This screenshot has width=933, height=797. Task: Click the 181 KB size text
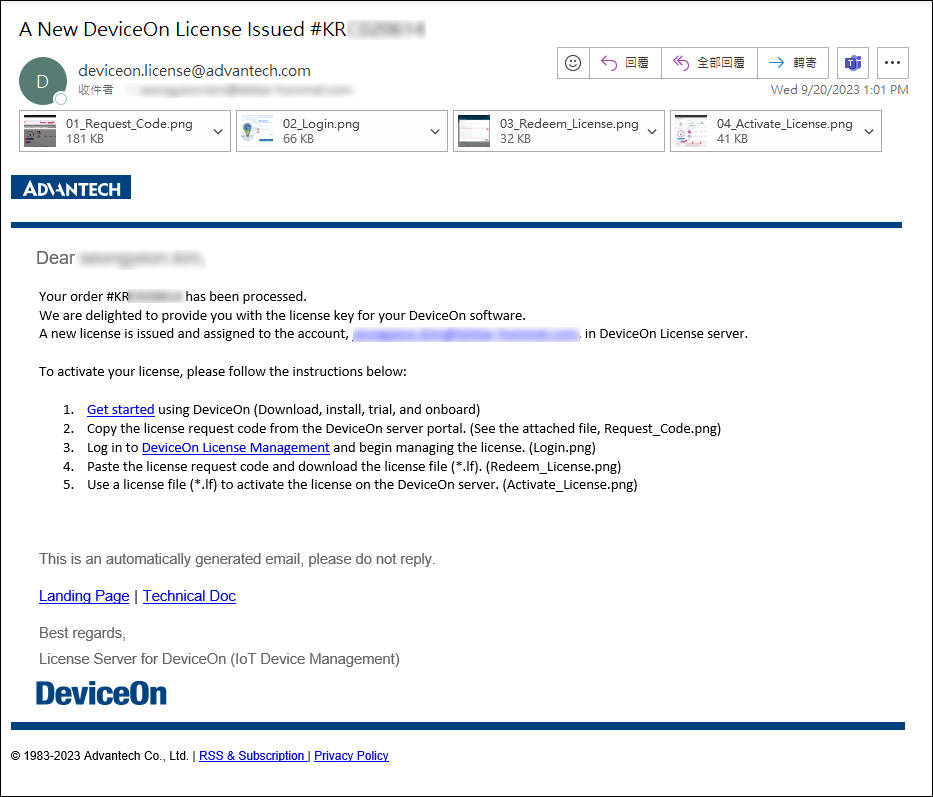[x=84, y=139]
